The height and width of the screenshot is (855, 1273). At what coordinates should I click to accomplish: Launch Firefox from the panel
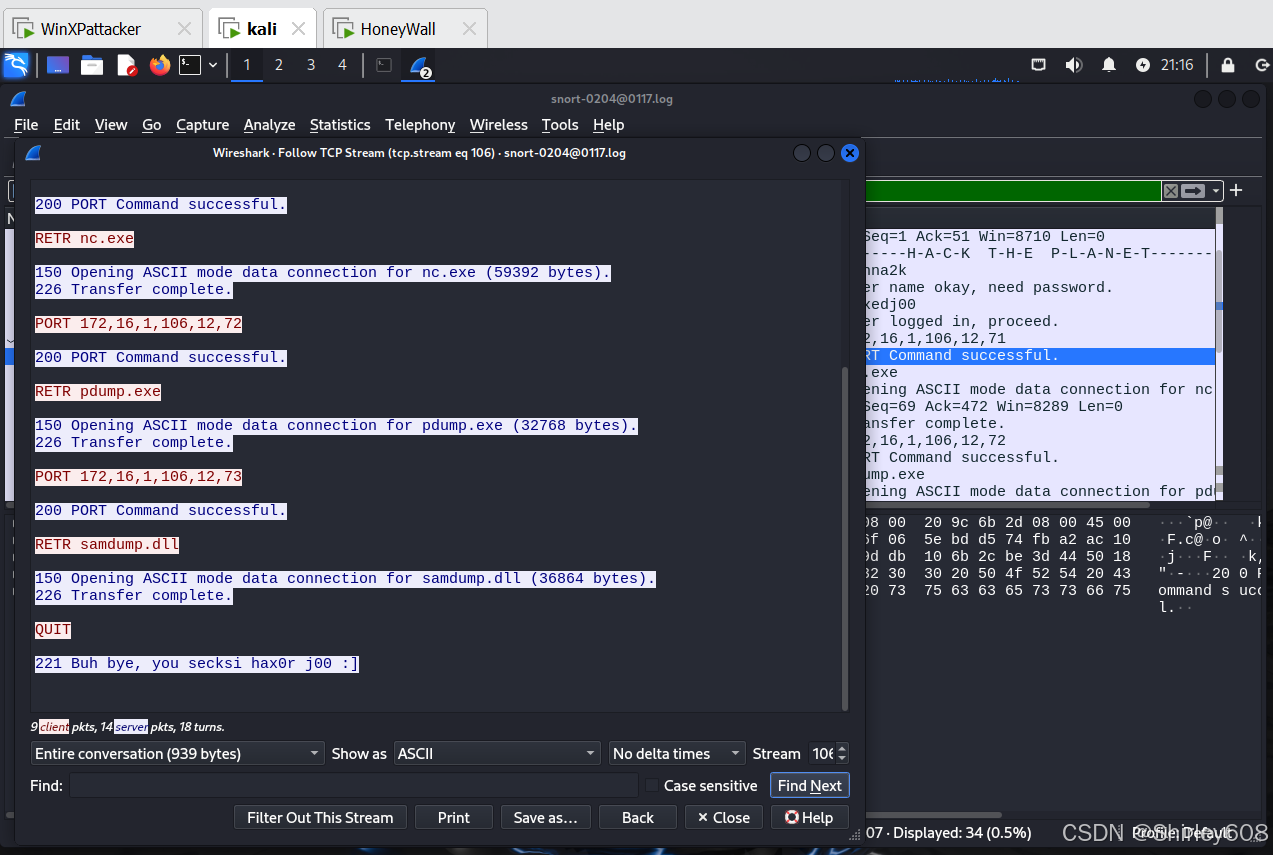160,65
